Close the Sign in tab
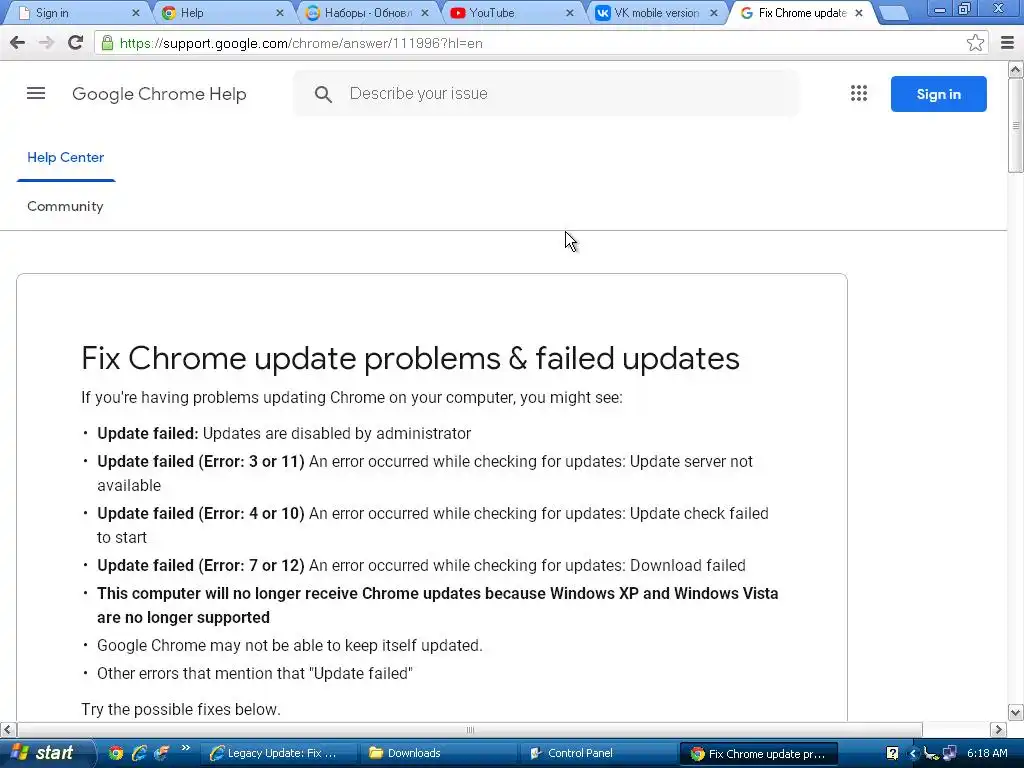 point(136,13)
